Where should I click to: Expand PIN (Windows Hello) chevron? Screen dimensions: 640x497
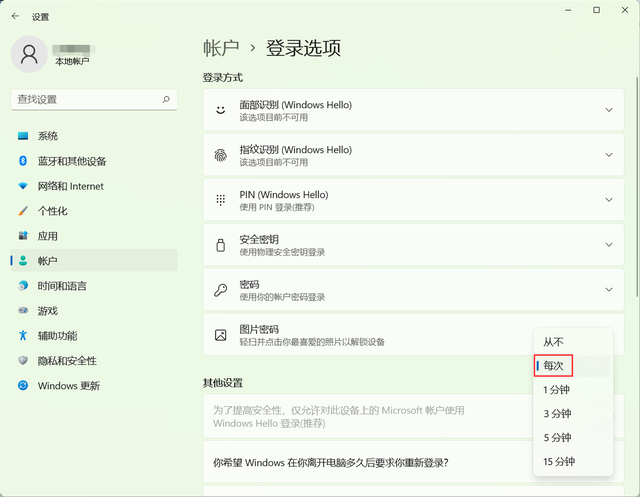coord(609,200)
